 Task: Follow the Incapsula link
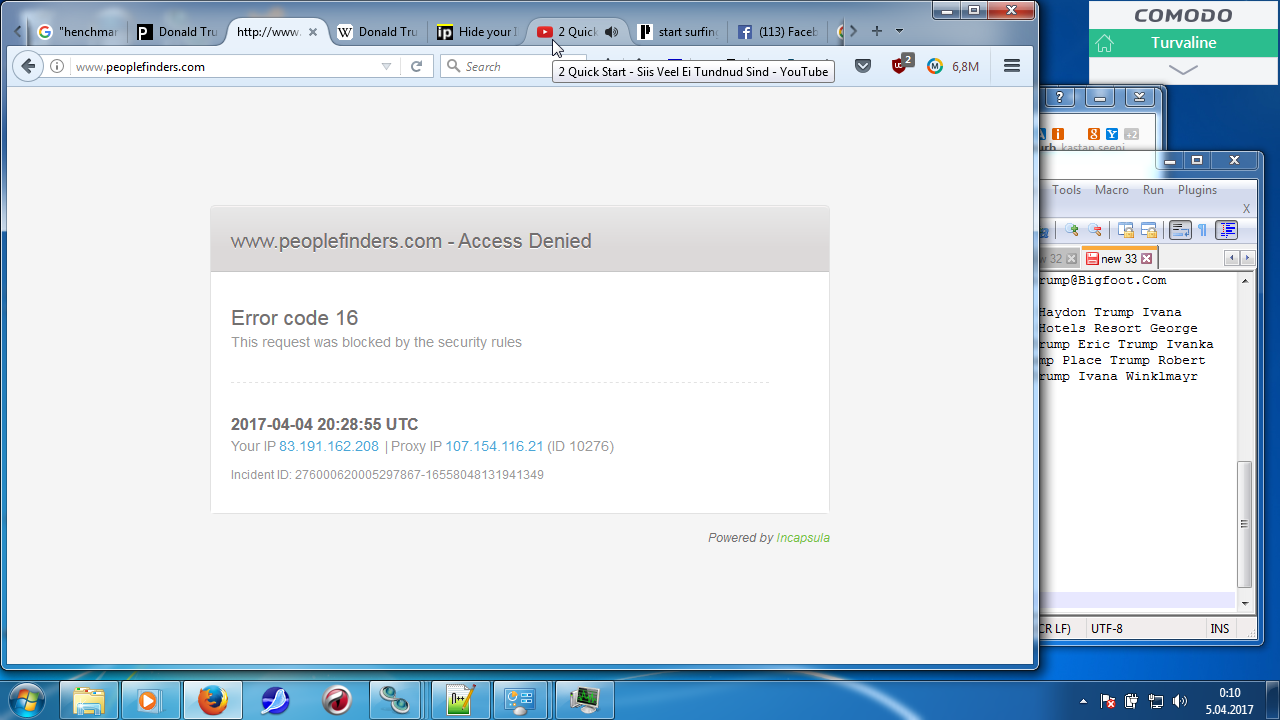click(x=803, y=538)
